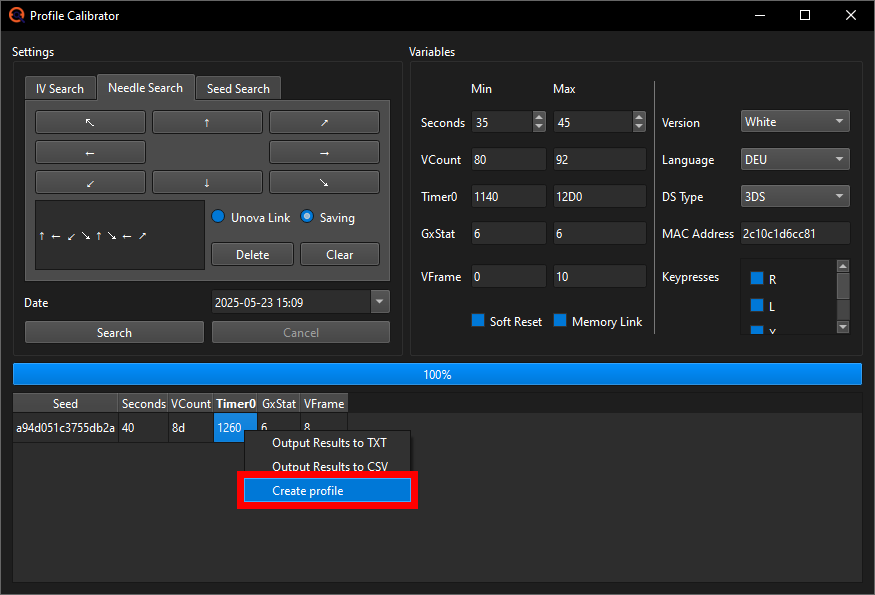Viewport: 875px width, 595px height.
Task: Click the 100% progress bar
Action: [x=437, y=374]
